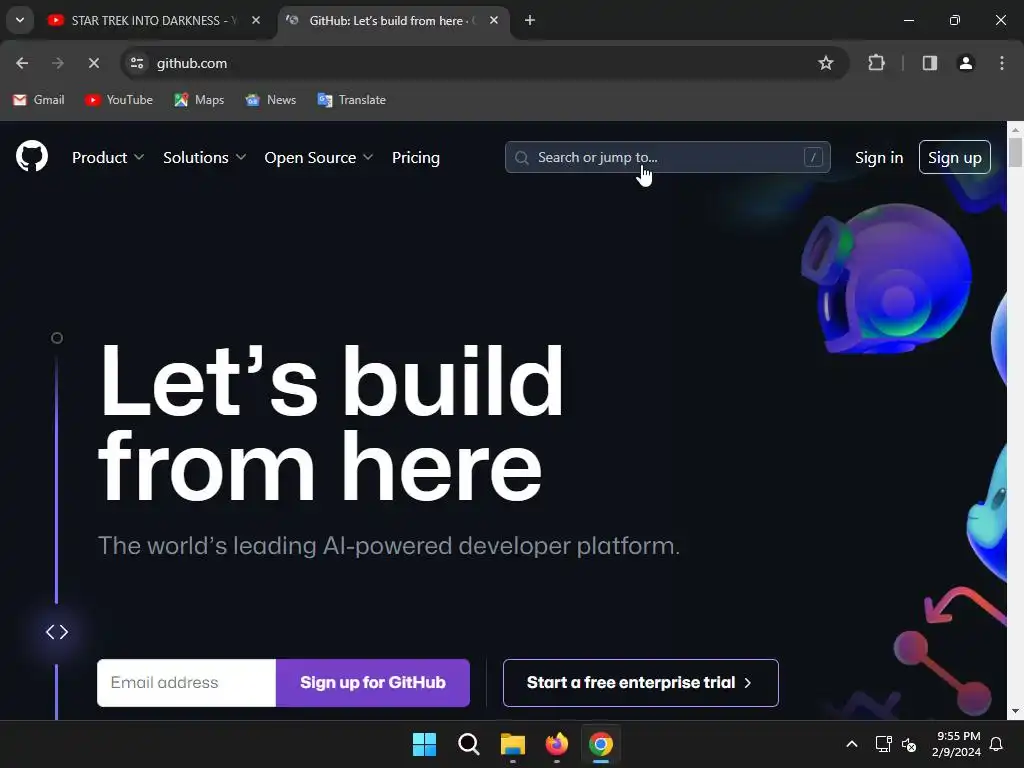Click Sign up for GitHub button
Image resolution: width=1024 pixels, height=768 pixels.
coord(373,682)
